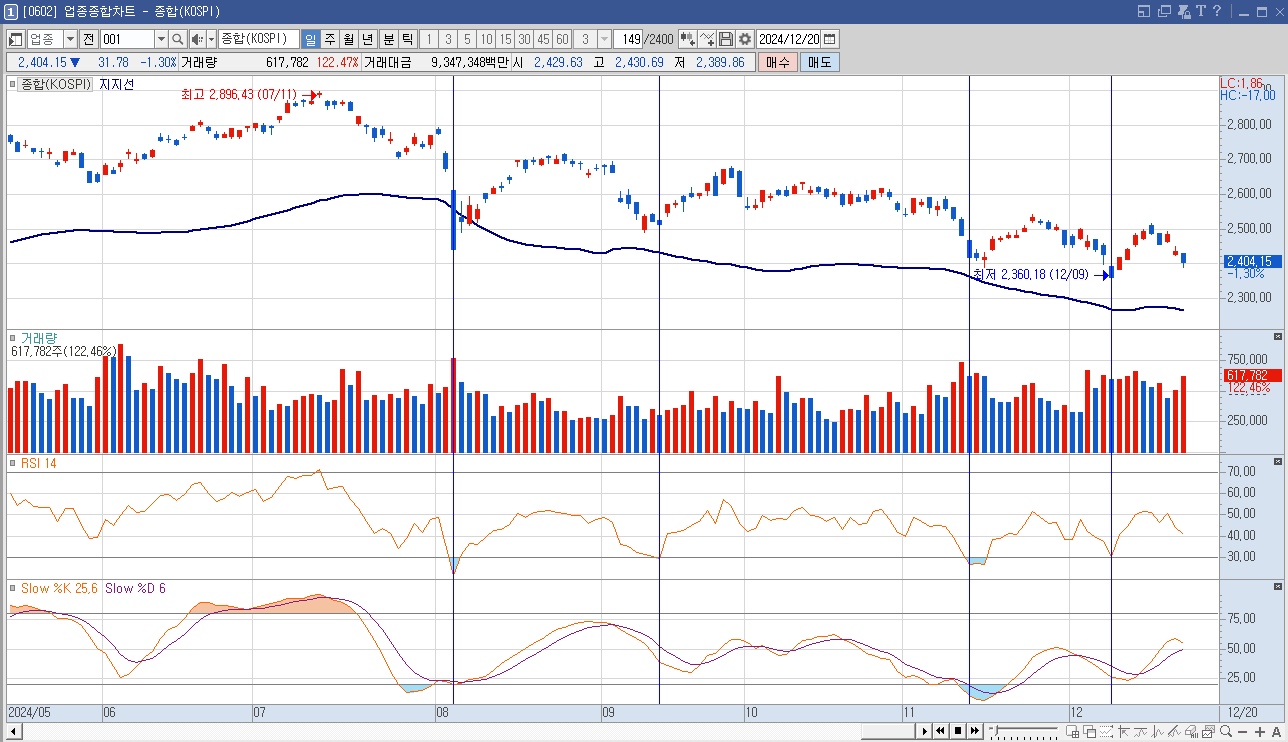Click the A text icon at the bottom right
This screenshot has height=742, width=1288.
pyautogui.click(x=1276, y=732)
